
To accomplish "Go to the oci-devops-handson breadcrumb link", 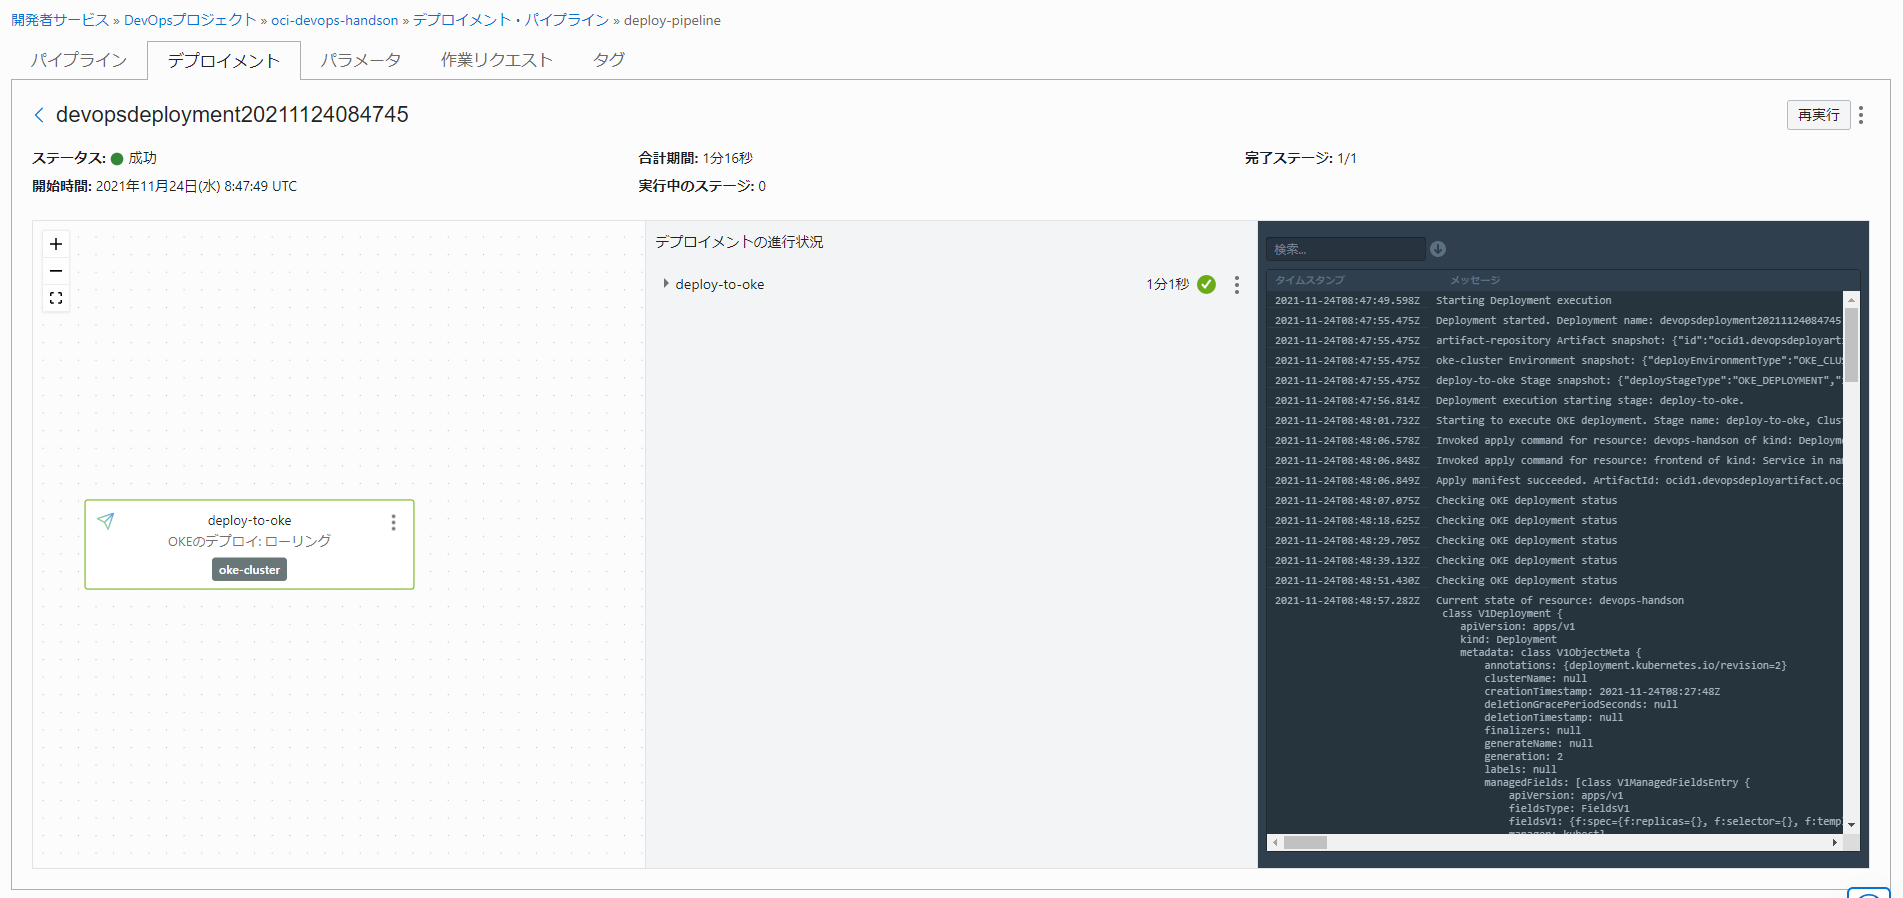I will pos(334,20).
